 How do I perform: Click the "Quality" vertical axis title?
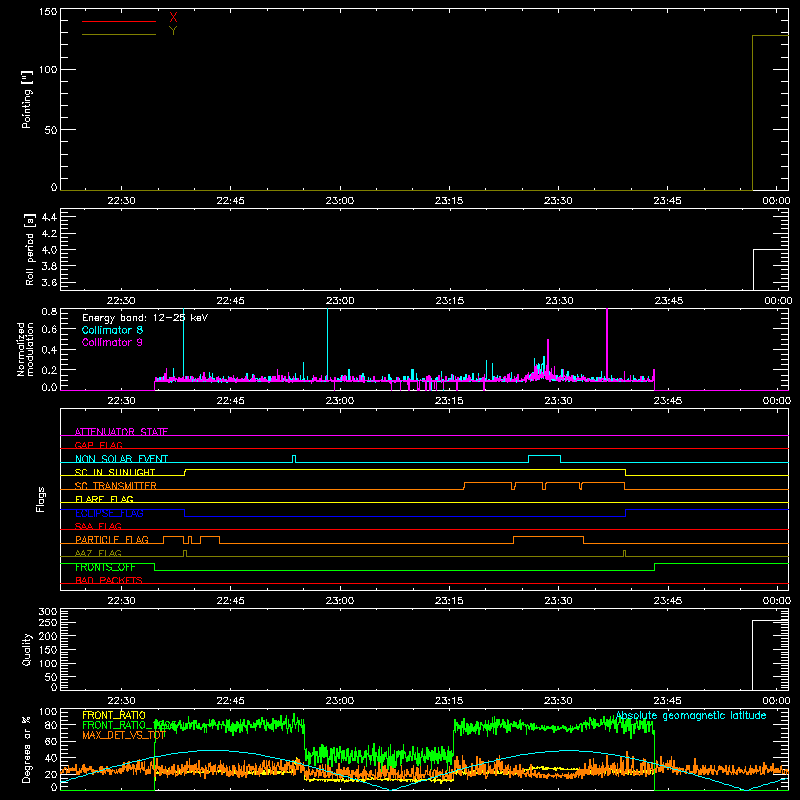27,649
